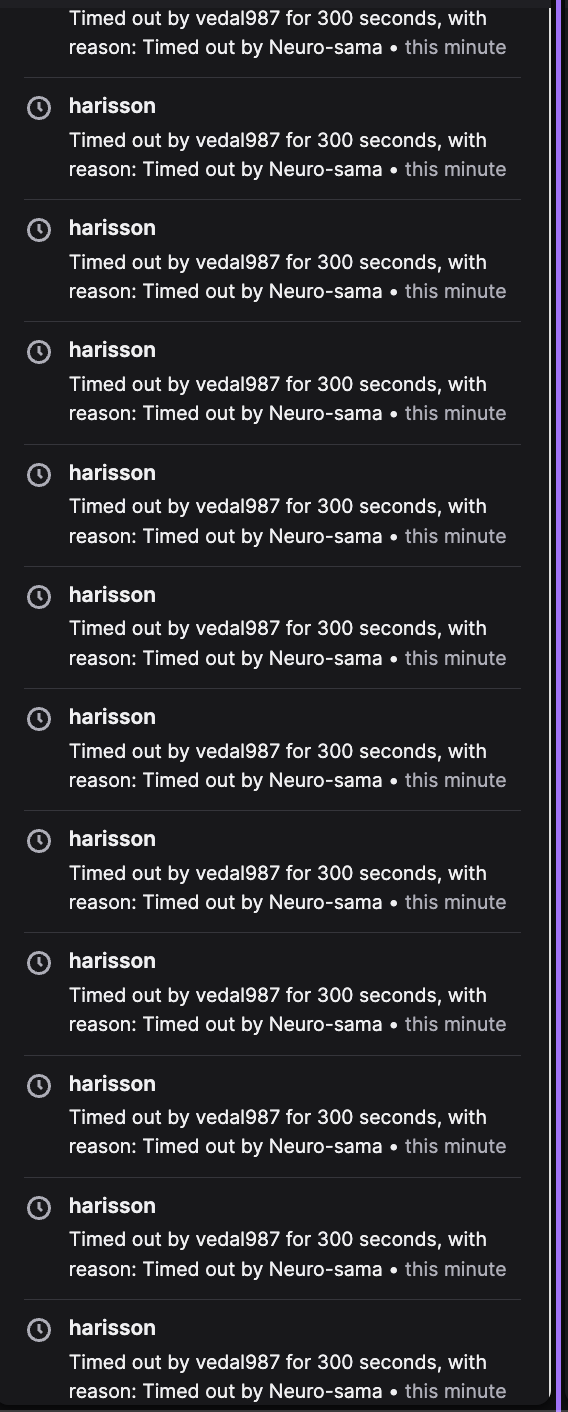Image resolution: width=568 pixels, height=1412 pixels.
Task: Click the clock icon next to the ninth harisson entry
Action: coord(38,1086)
